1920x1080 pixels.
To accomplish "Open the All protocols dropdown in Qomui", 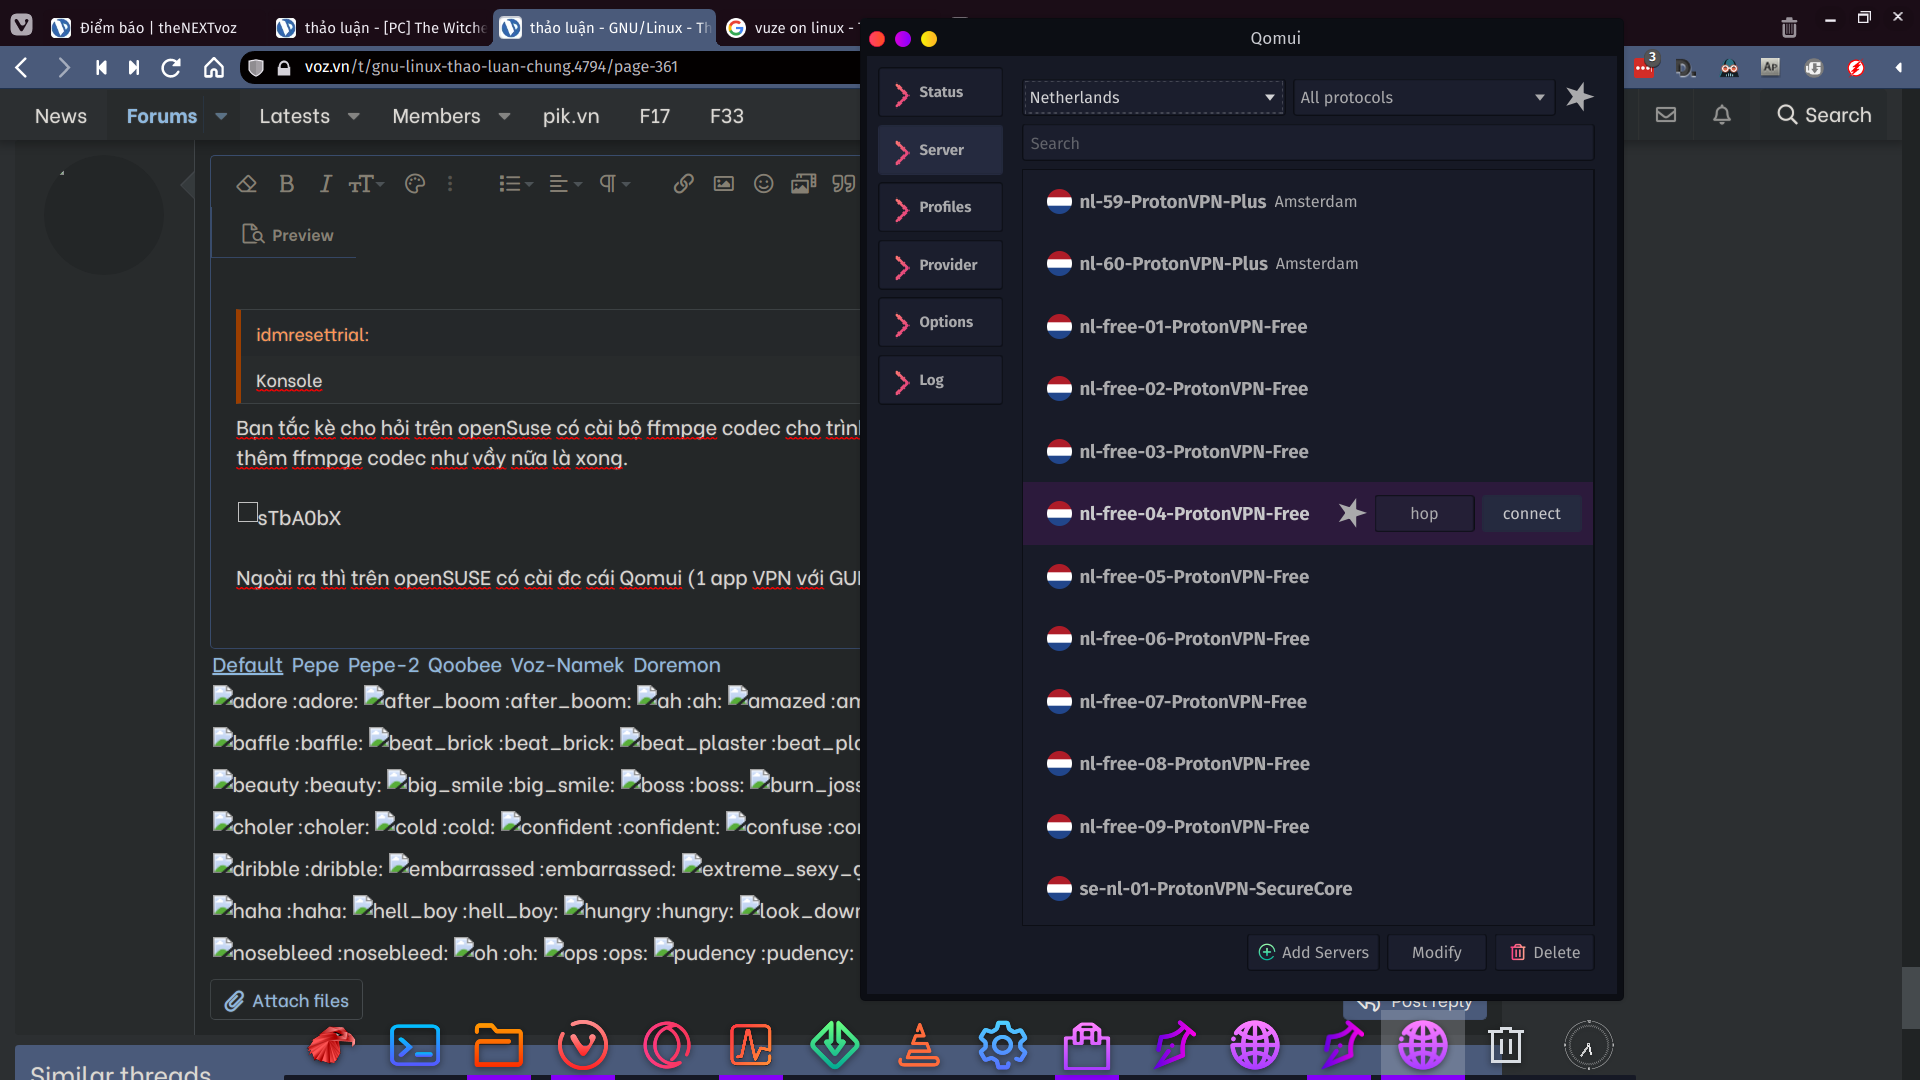I will click(x=1424, y=97).
